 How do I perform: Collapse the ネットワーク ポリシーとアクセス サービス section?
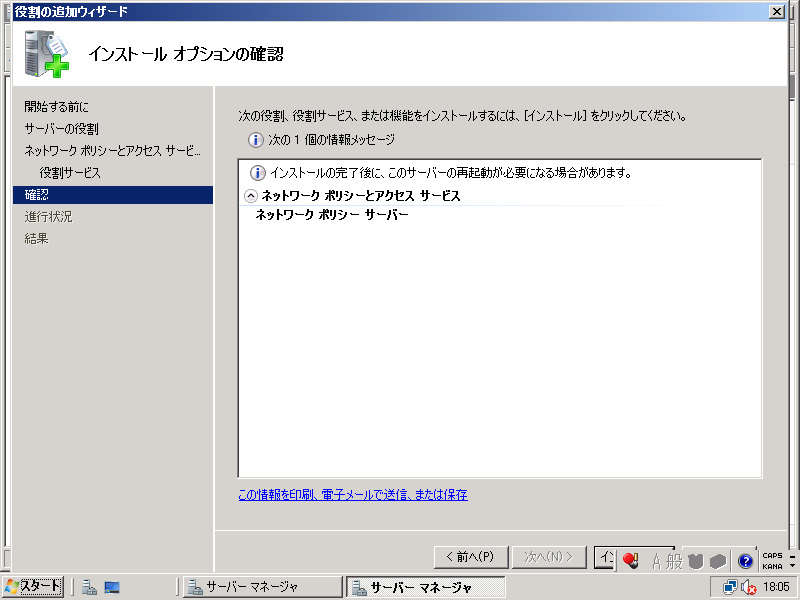(250, 196)
